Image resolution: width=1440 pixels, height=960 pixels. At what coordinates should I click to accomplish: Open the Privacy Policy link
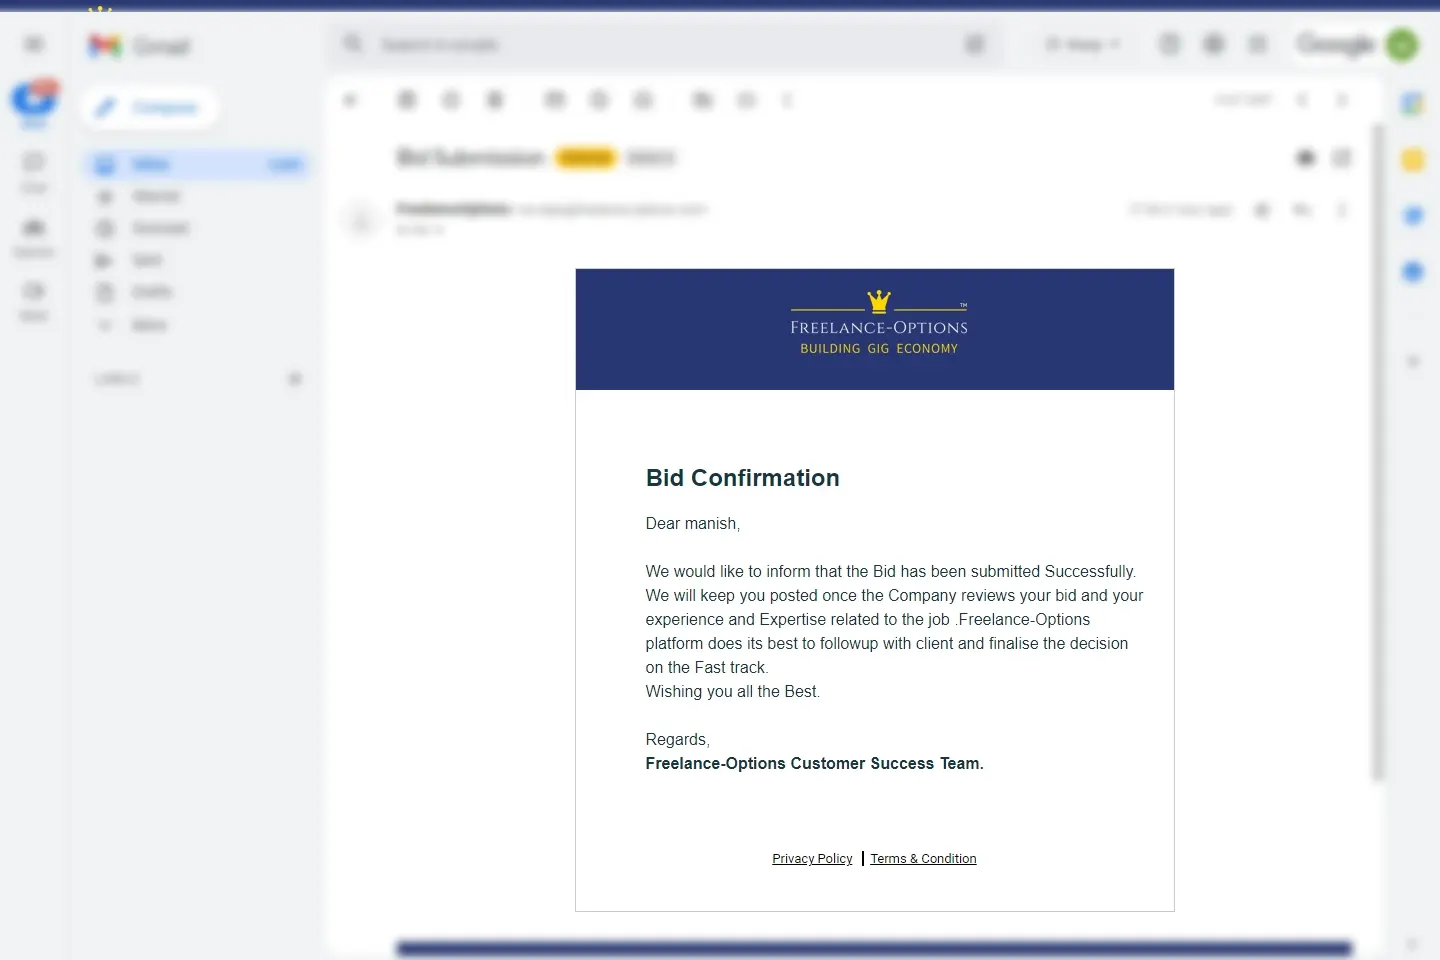[x=812, y=859]
